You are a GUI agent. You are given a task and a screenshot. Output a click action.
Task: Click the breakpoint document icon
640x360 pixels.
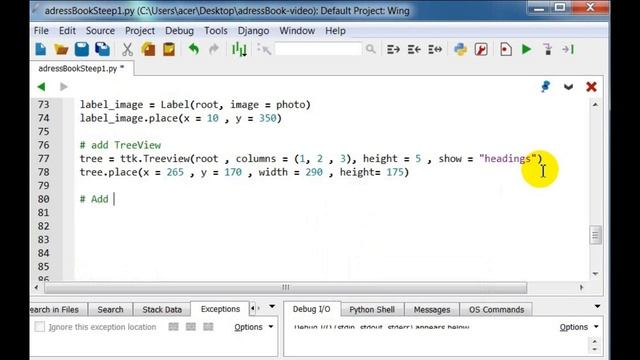pos(506,49)
